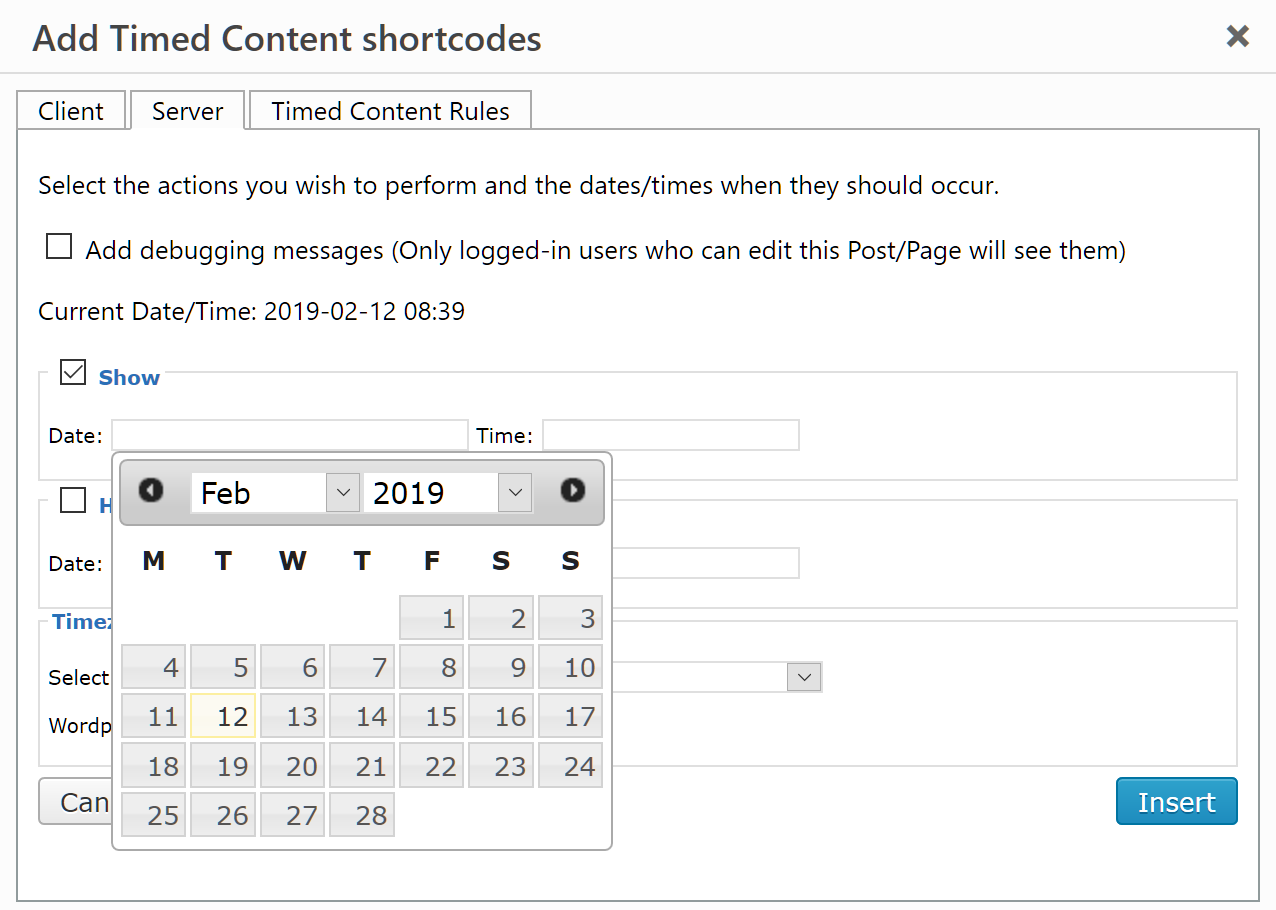The height and width of the screenshot is (910, 1276).
Task: Switch to the Client tab
Action: [x=71, y=111]
